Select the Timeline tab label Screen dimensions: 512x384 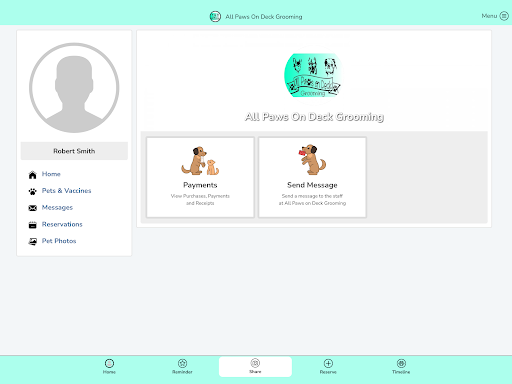click(x=401, y=372)
